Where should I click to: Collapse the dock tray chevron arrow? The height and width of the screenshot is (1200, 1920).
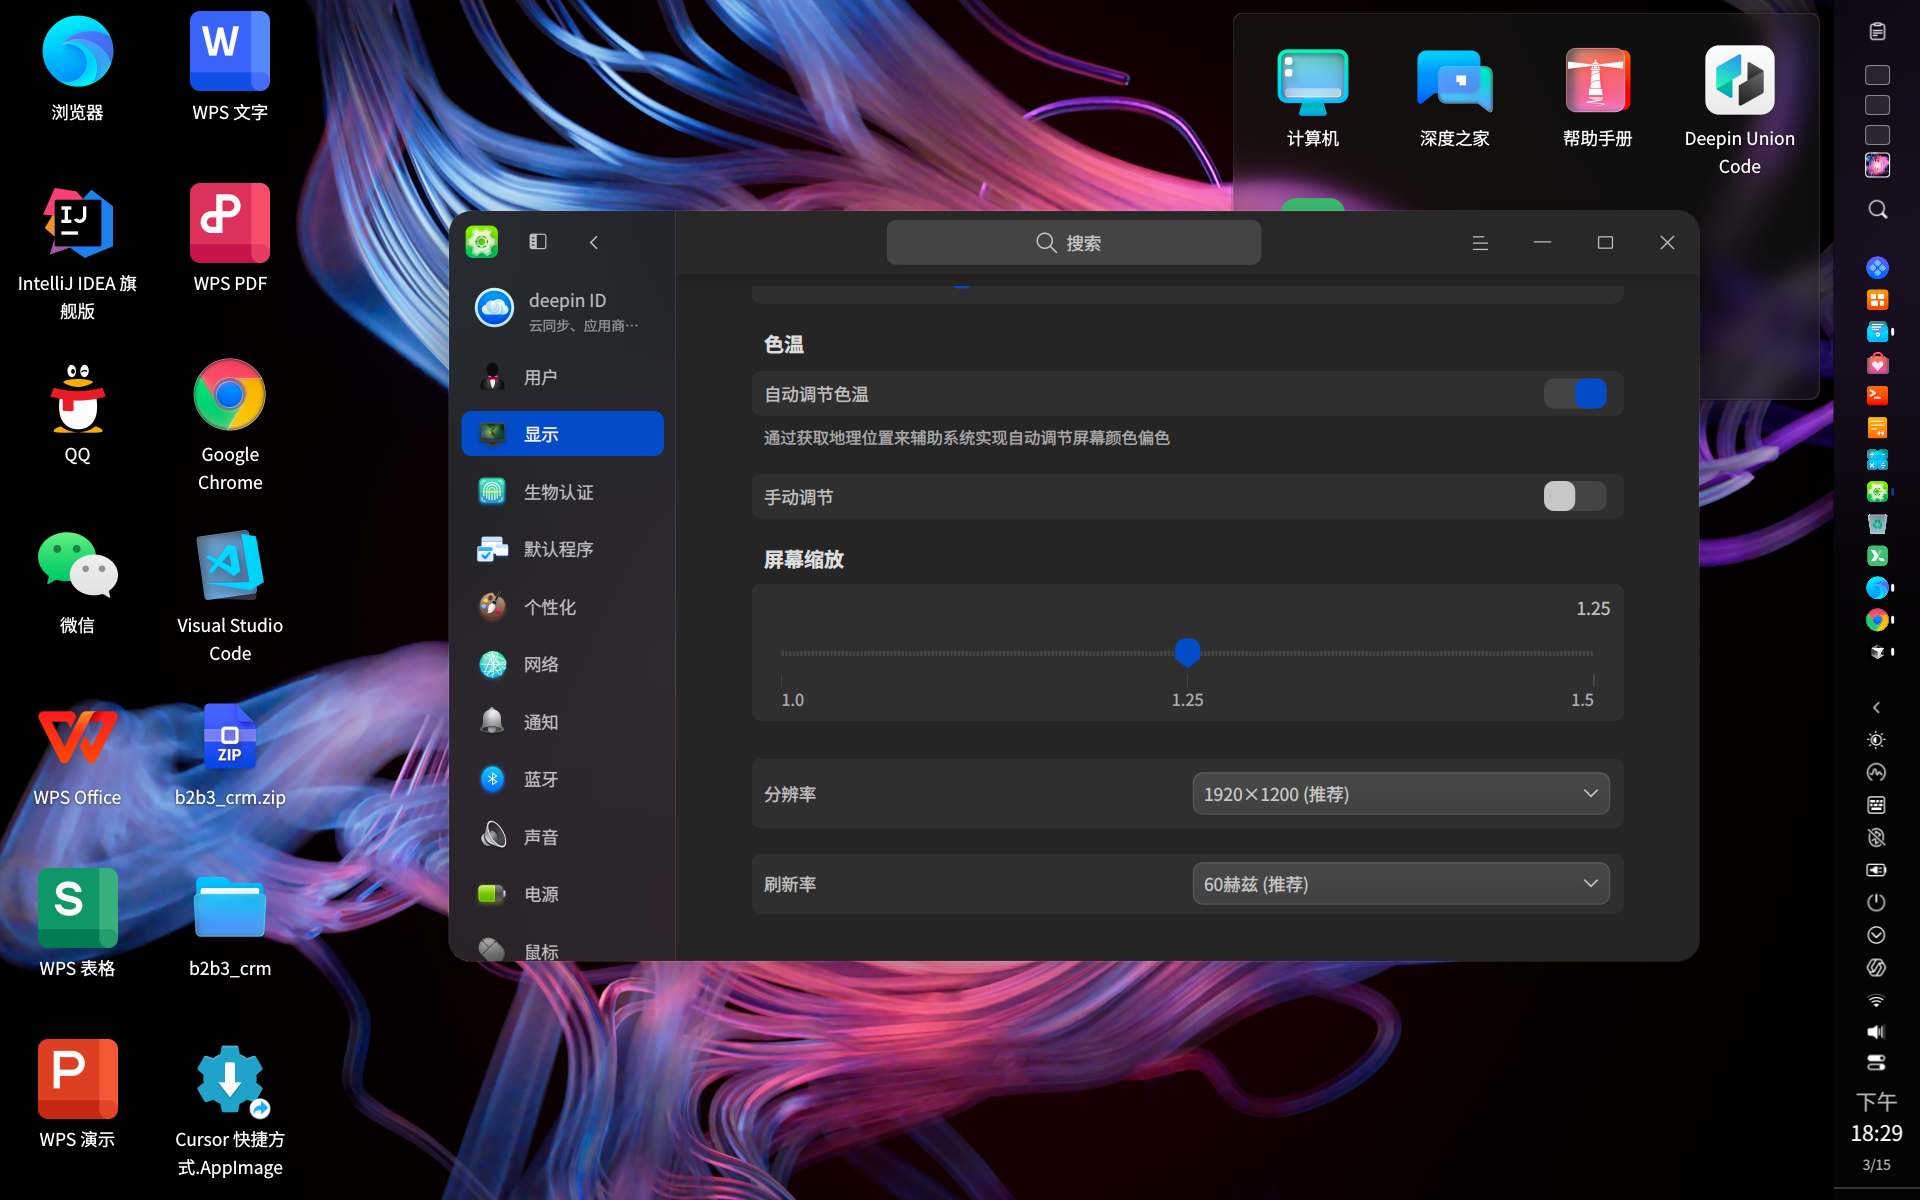(1876, 707)
